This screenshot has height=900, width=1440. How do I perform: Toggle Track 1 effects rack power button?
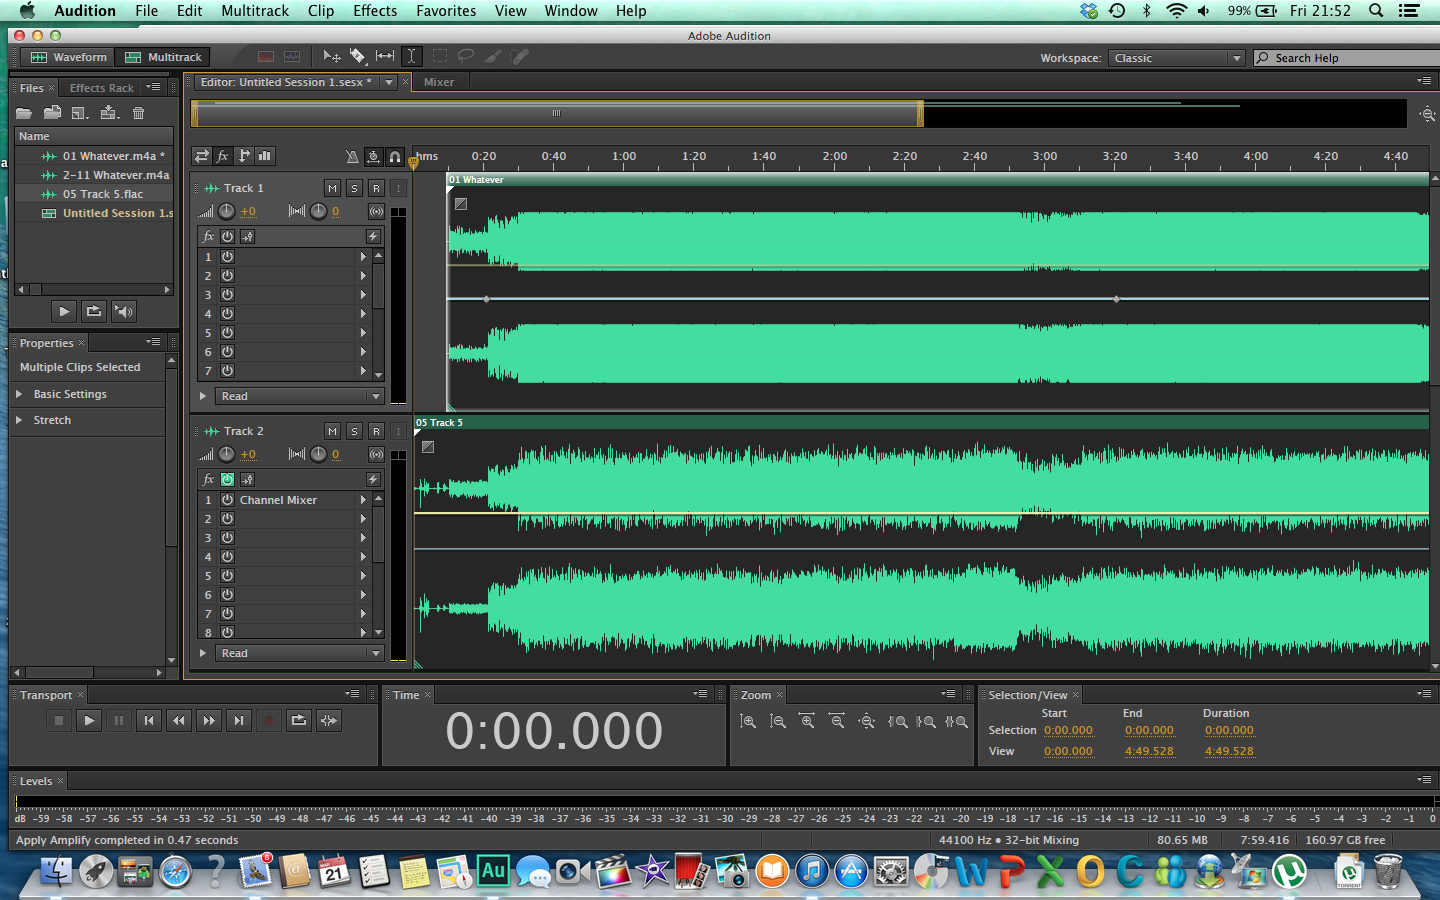click(x=227, y=236)
